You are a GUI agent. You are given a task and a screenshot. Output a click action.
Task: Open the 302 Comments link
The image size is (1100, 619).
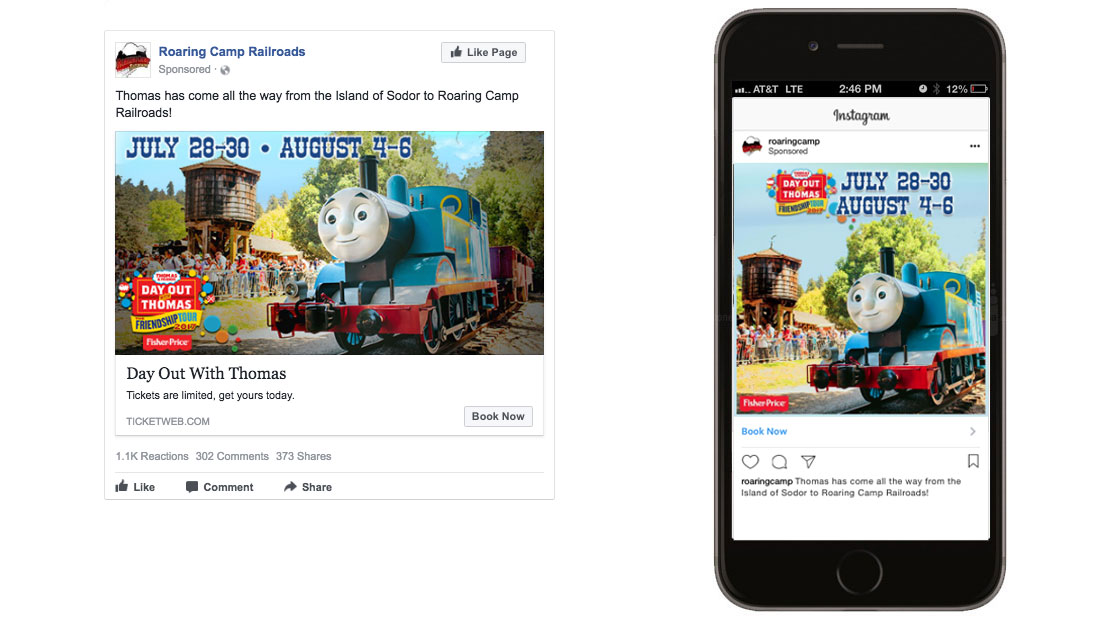232,456
